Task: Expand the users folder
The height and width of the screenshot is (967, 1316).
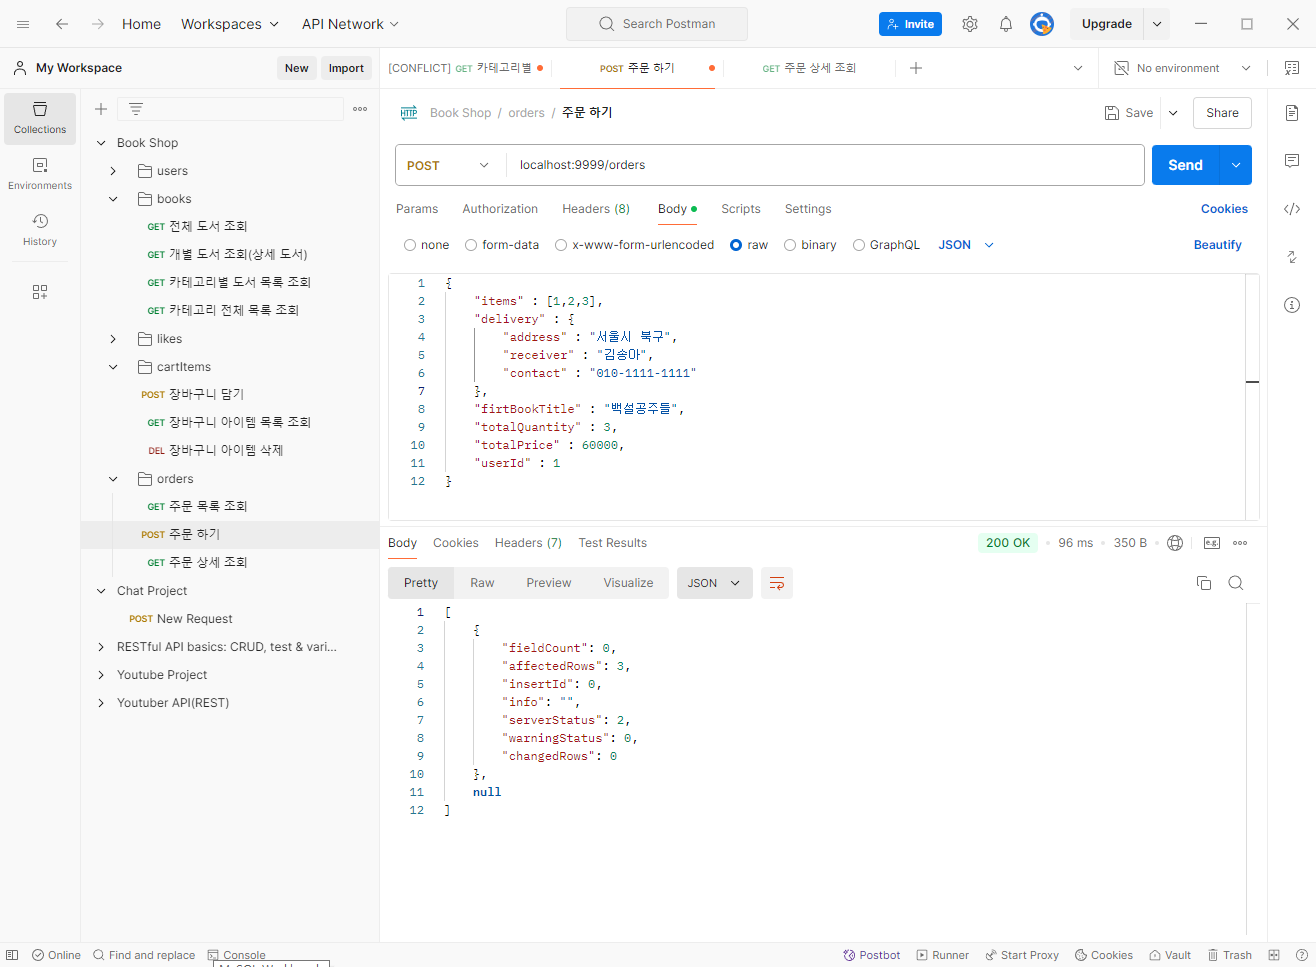Action: click(113, 171)
